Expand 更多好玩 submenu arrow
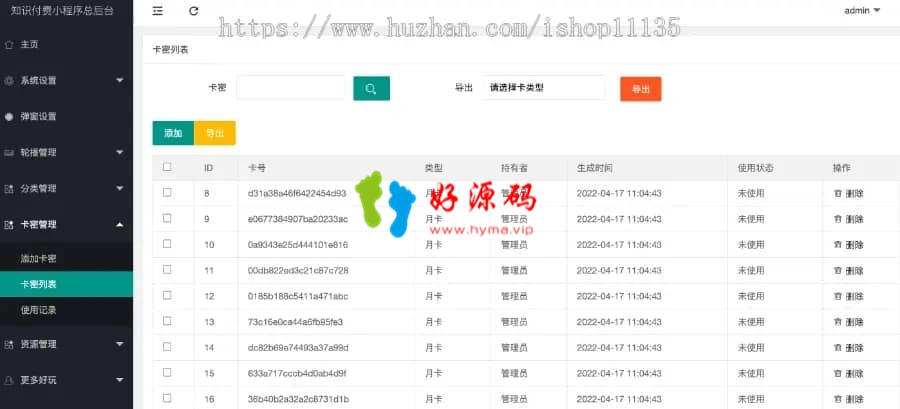Screen dimensions: 900x409 point(119,380)
